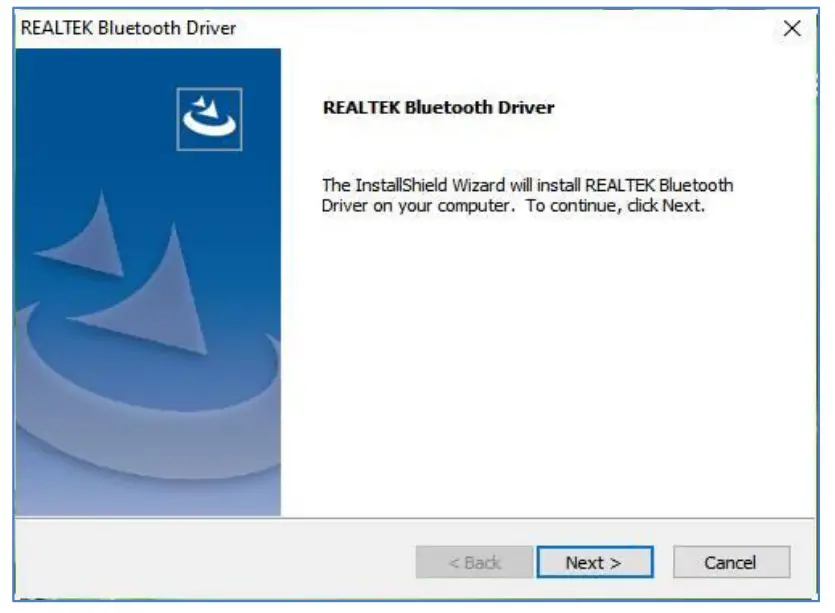Screen dimensions: 835x613
Task: Click Next to continue installation
Action: (x=595, y=562)
